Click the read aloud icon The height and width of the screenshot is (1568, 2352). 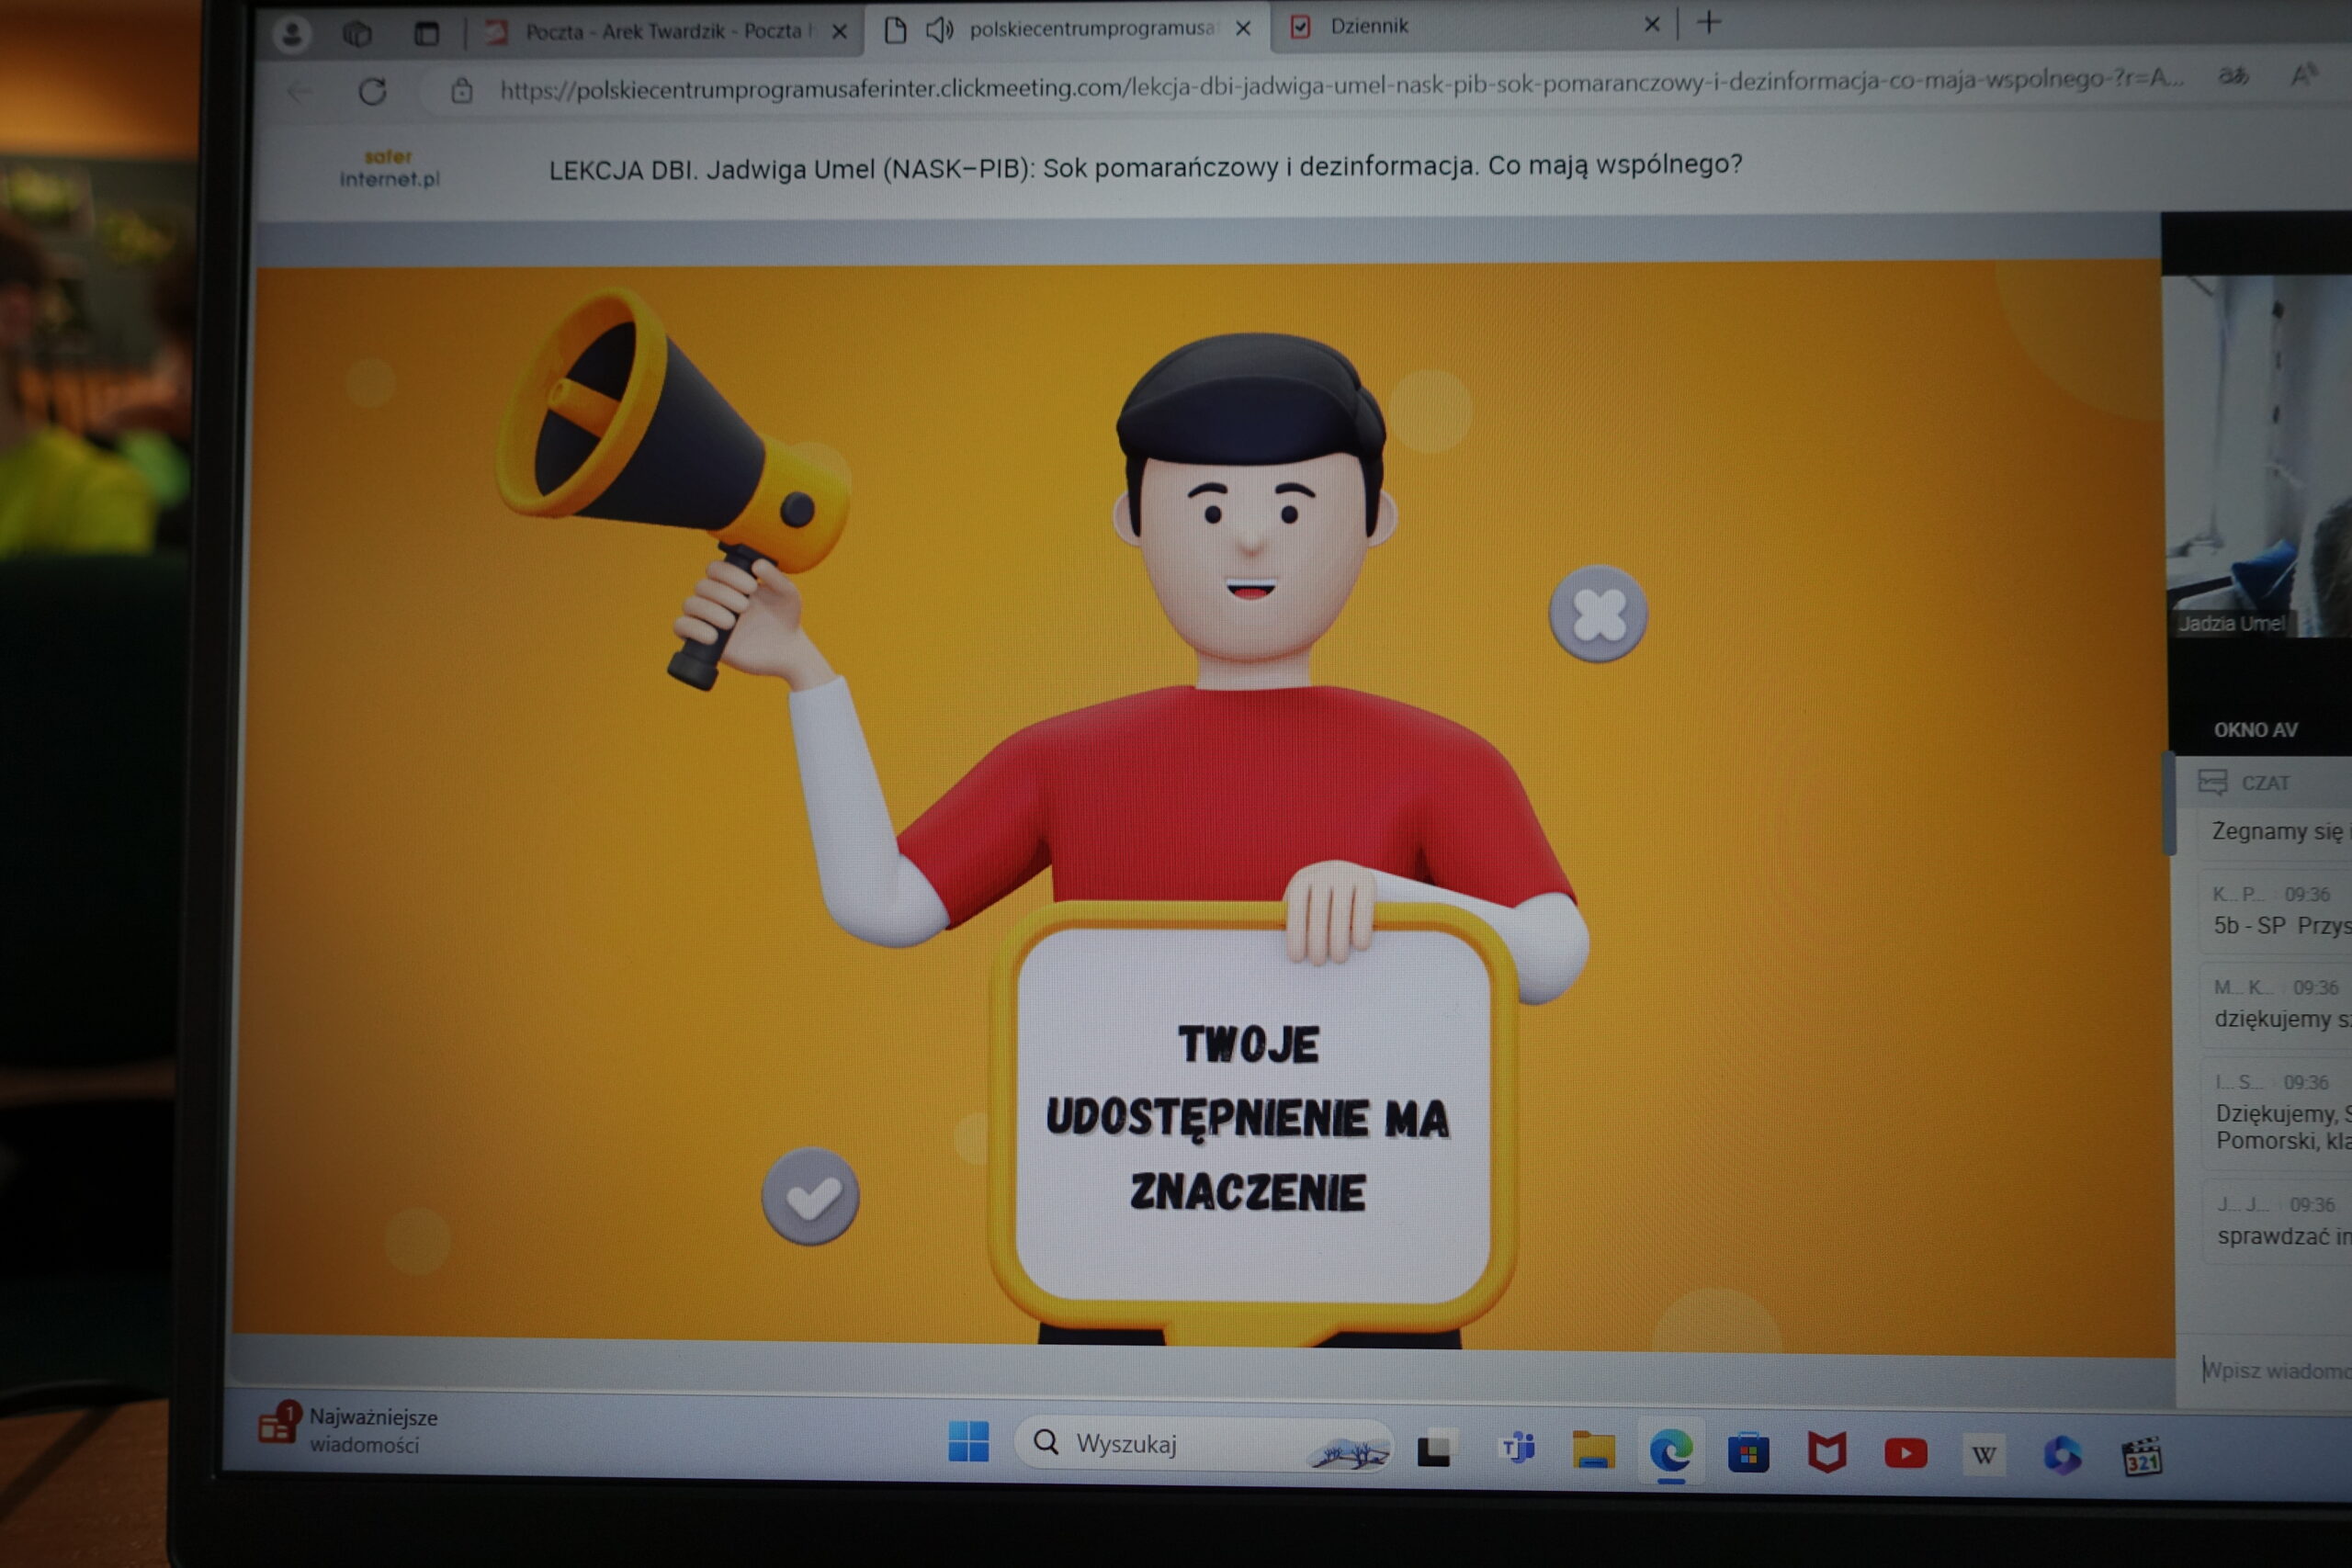(2303, 75)
